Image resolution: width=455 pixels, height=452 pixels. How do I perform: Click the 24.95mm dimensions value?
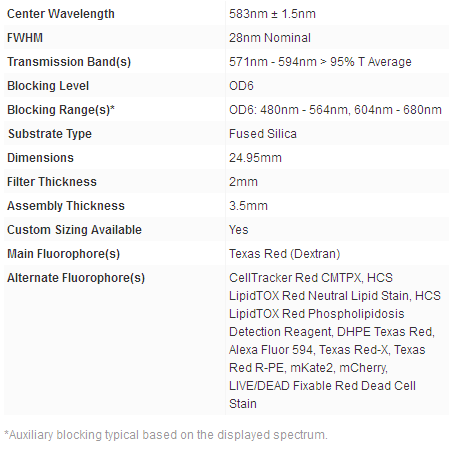(x=255, y=158)
